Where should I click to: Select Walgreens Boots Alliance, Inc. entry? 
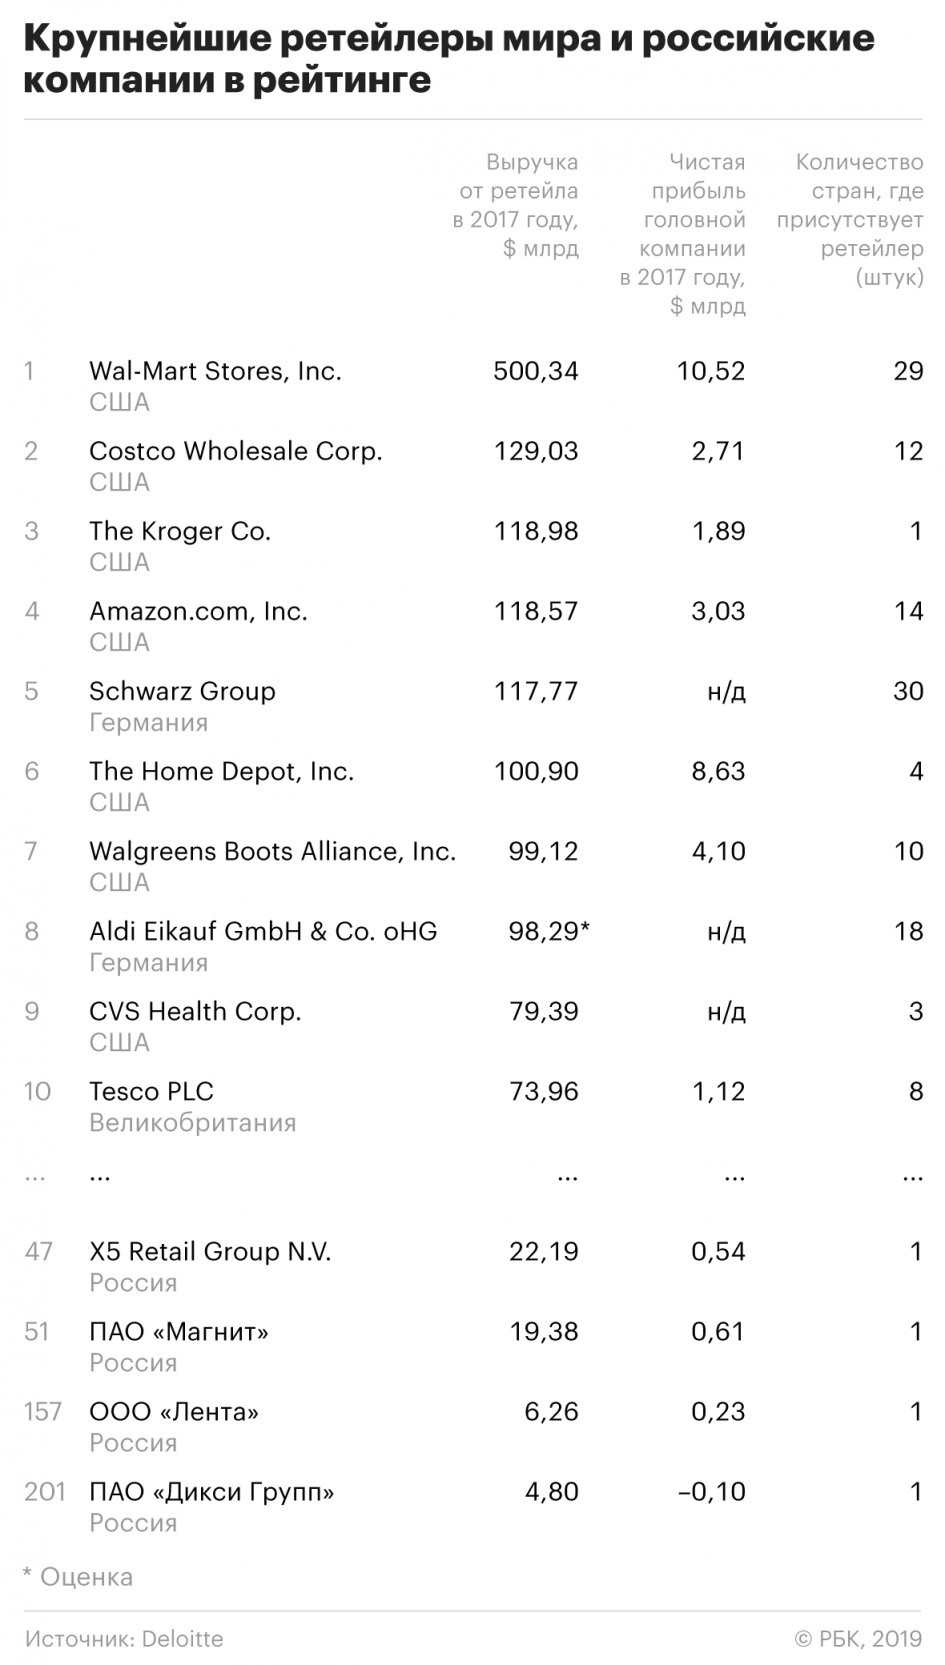pyautogui.click(x=272, y=851)
